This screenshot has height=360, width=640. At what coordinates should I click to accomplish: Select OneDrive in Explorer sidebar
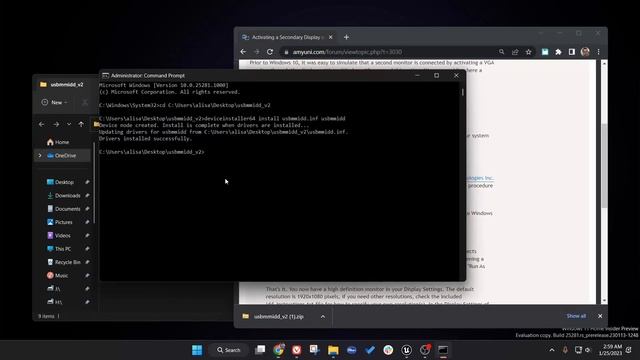point(65,156)
